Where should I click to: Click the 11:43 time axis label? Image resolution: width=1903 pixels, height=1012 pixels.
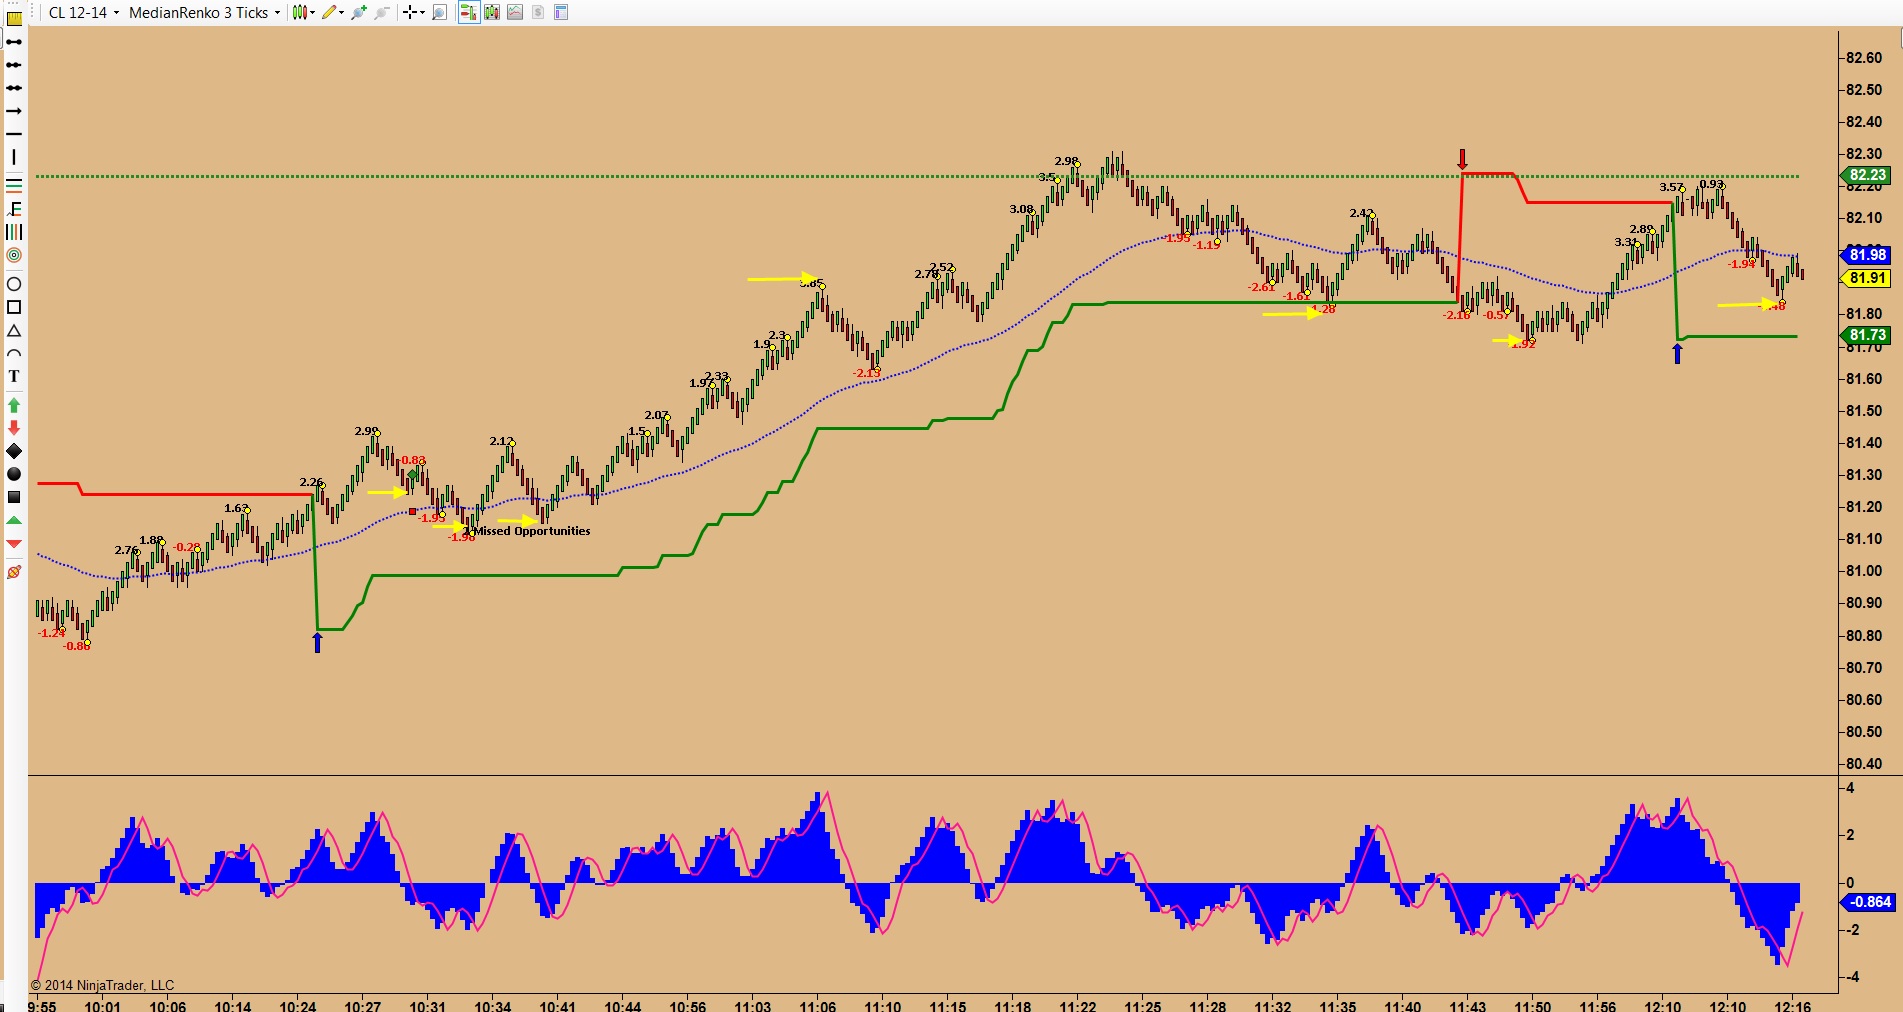(1468, 1005)
